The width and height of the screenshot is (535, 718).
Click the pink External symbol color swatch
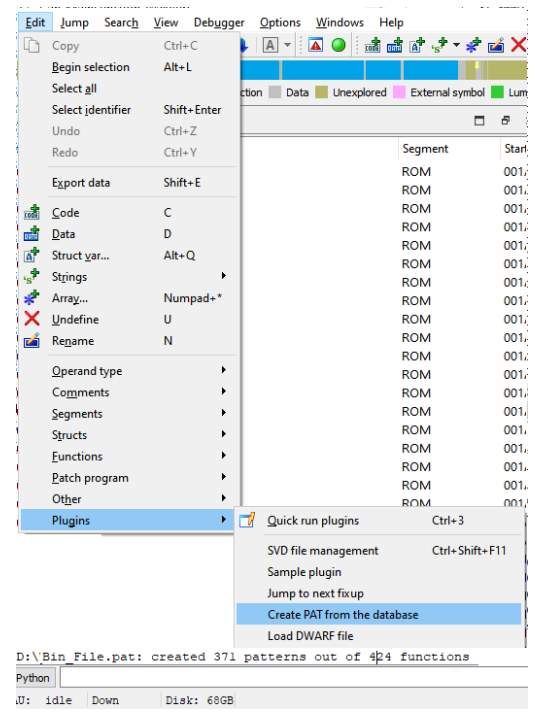[x=399, y=92]
